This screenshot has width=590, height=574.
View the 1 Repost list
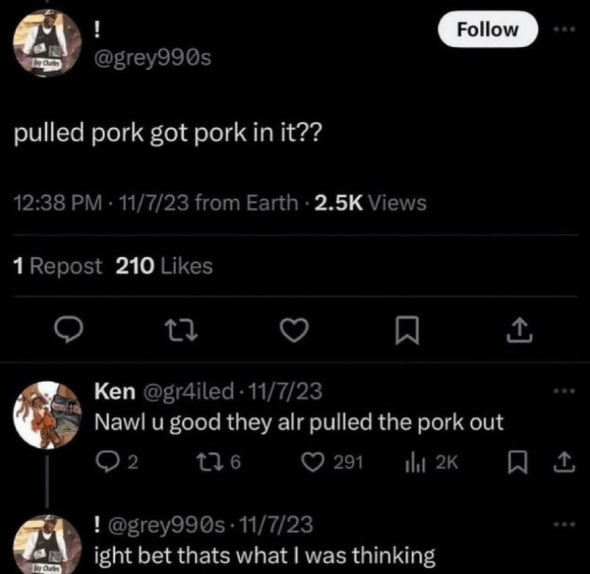coord(58,266)
